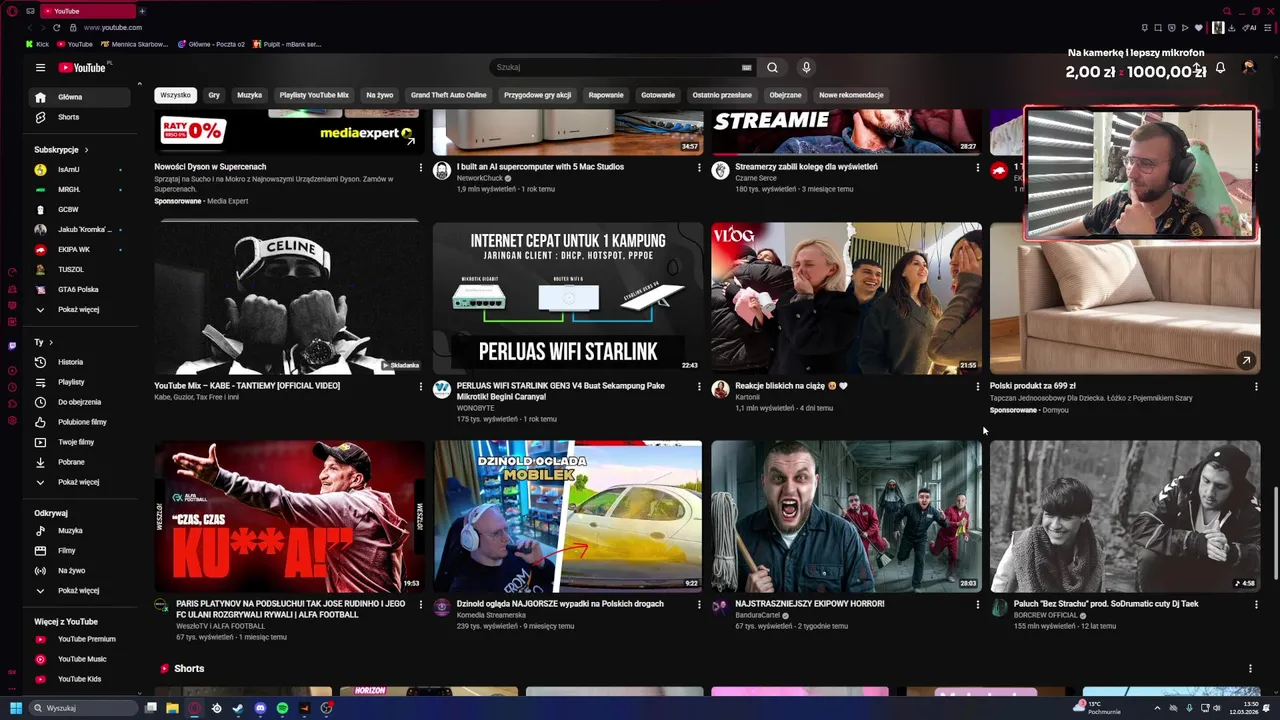Click the Opera browser menu logo
The image size is (1280, 720).
pos(12,11)
